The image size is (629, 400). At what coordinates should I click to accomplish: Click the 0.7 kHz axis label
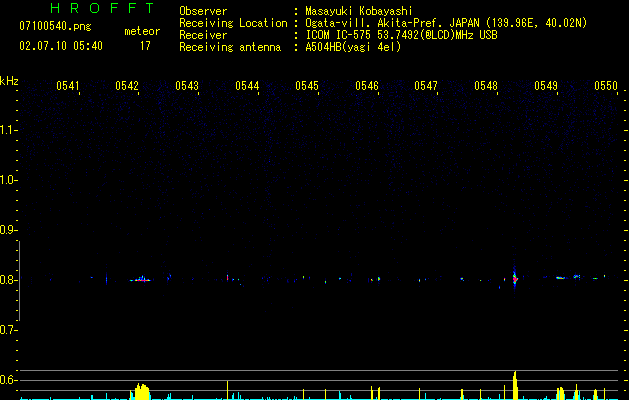[x=8, y=330]
